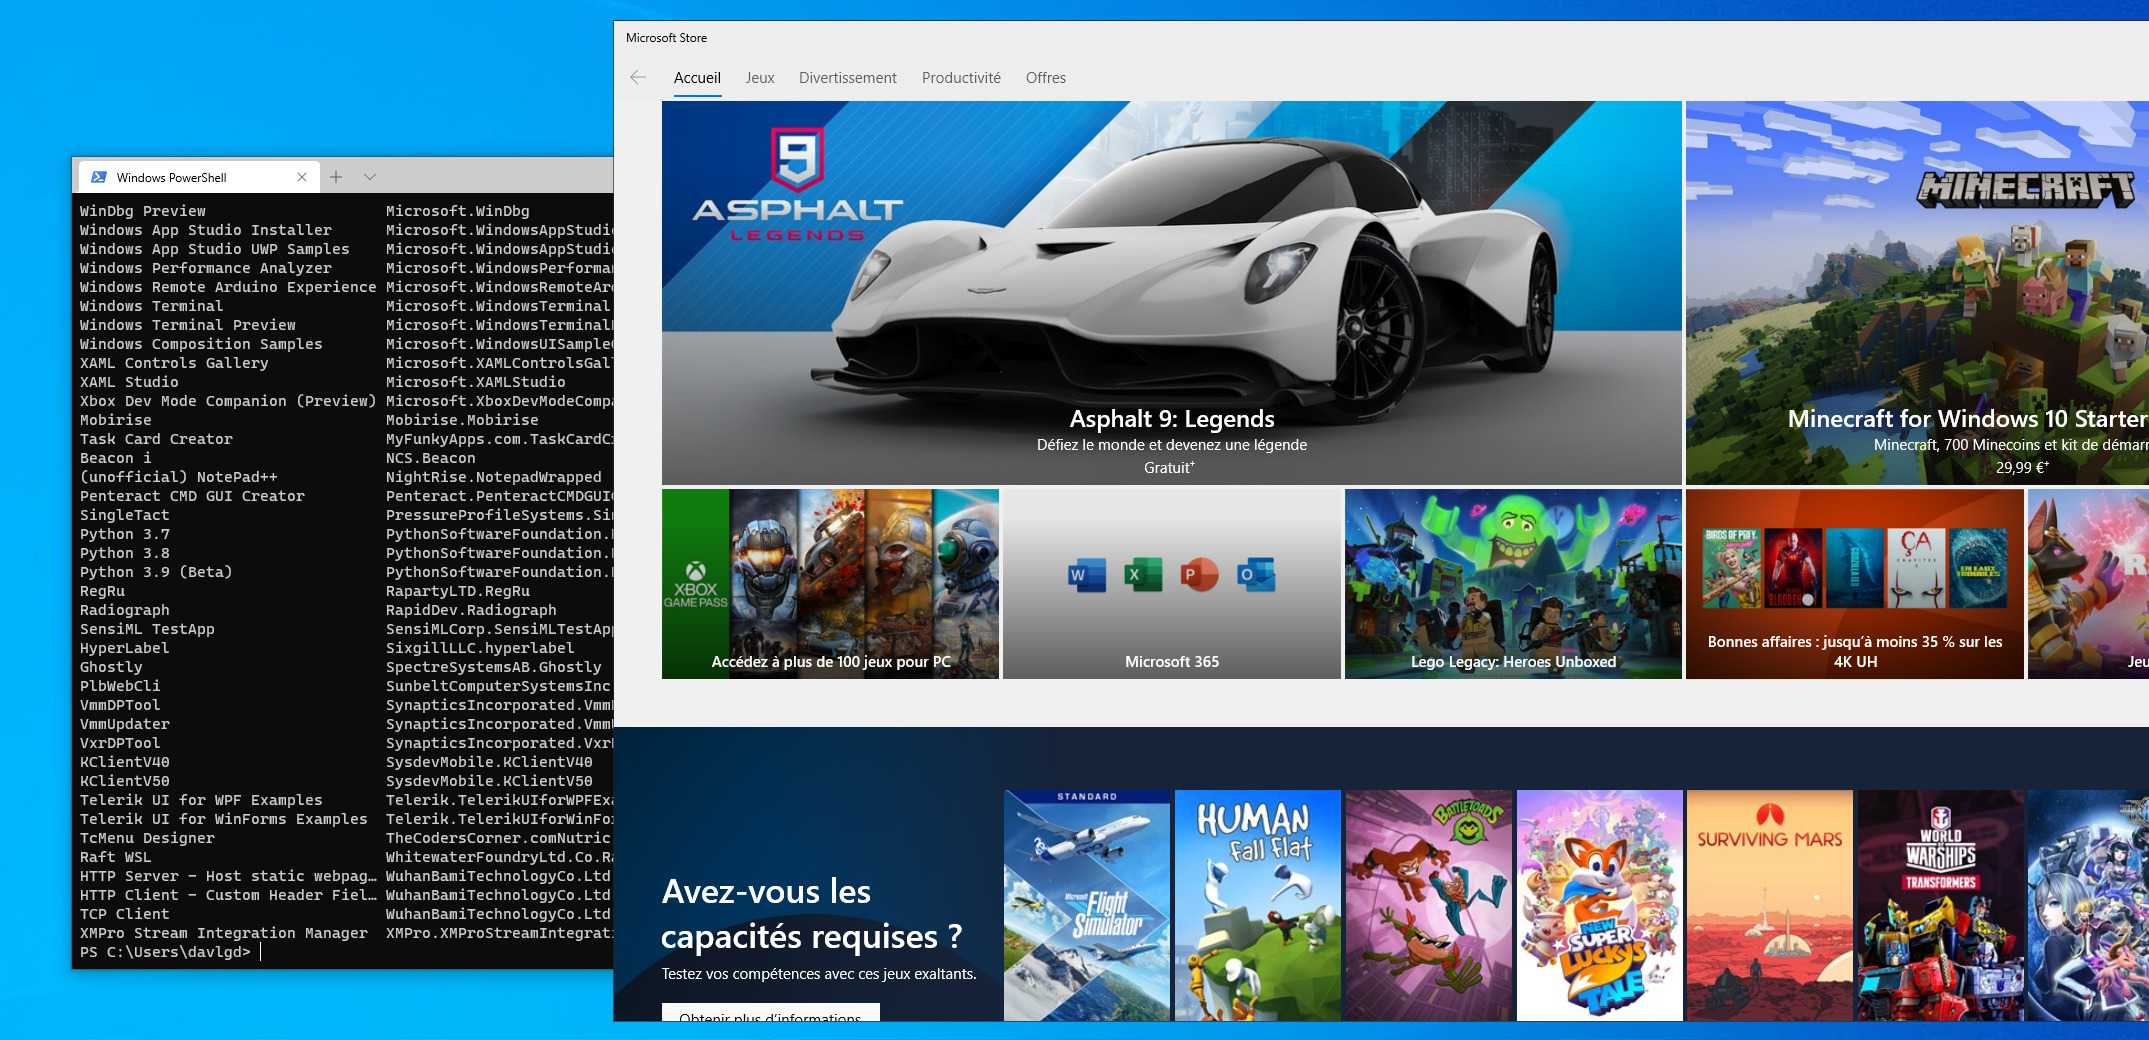Image resolution: width=2149 pixels, height=1040 pixels.
Task: Click the Outlook icon in Microsoft 365 tile
Action: pos(1255,575)
